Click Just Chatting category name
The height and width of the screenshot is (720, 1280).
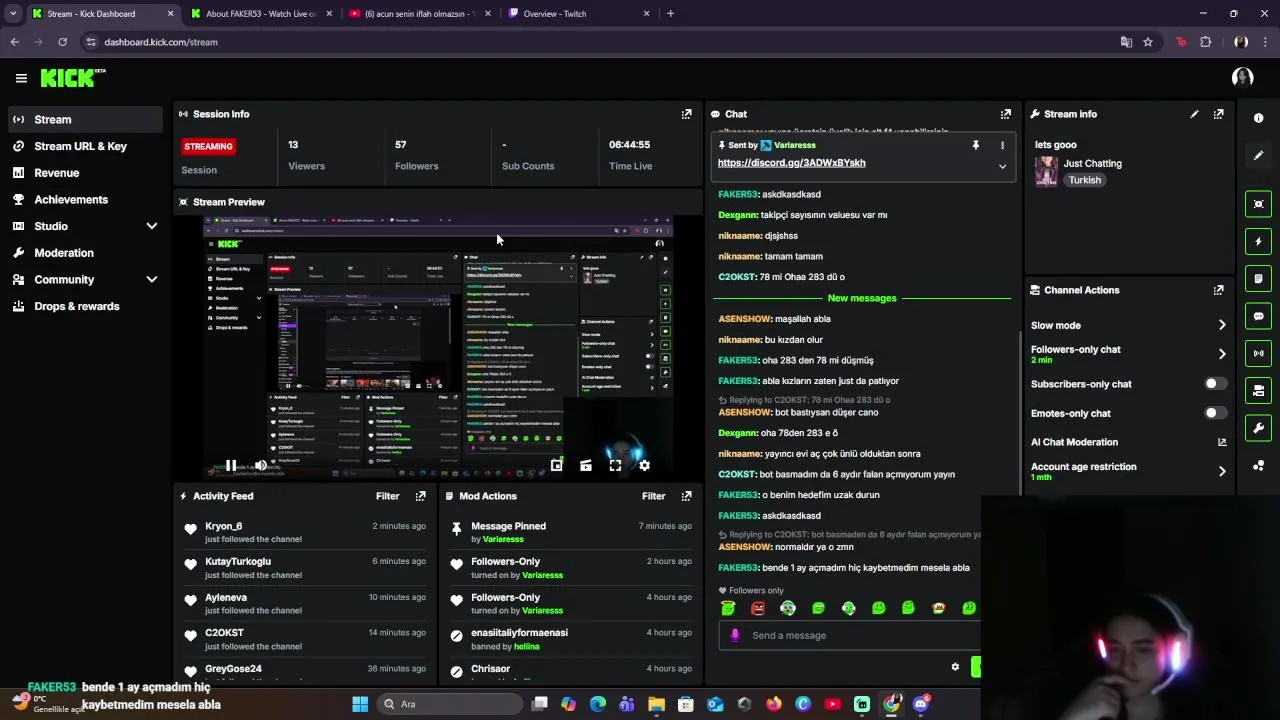pyautogui.click(x=1092, y=163)
